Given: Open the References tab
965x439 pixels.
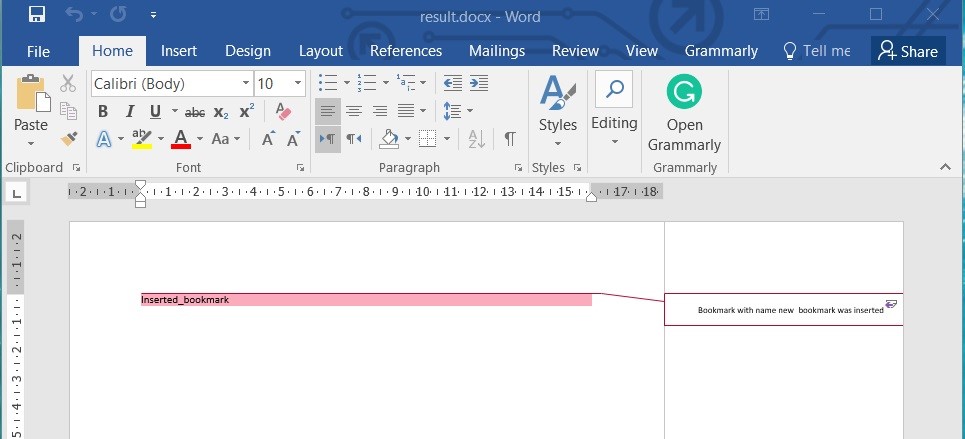Looking at the screenshot, I should (x=405, y=51).
